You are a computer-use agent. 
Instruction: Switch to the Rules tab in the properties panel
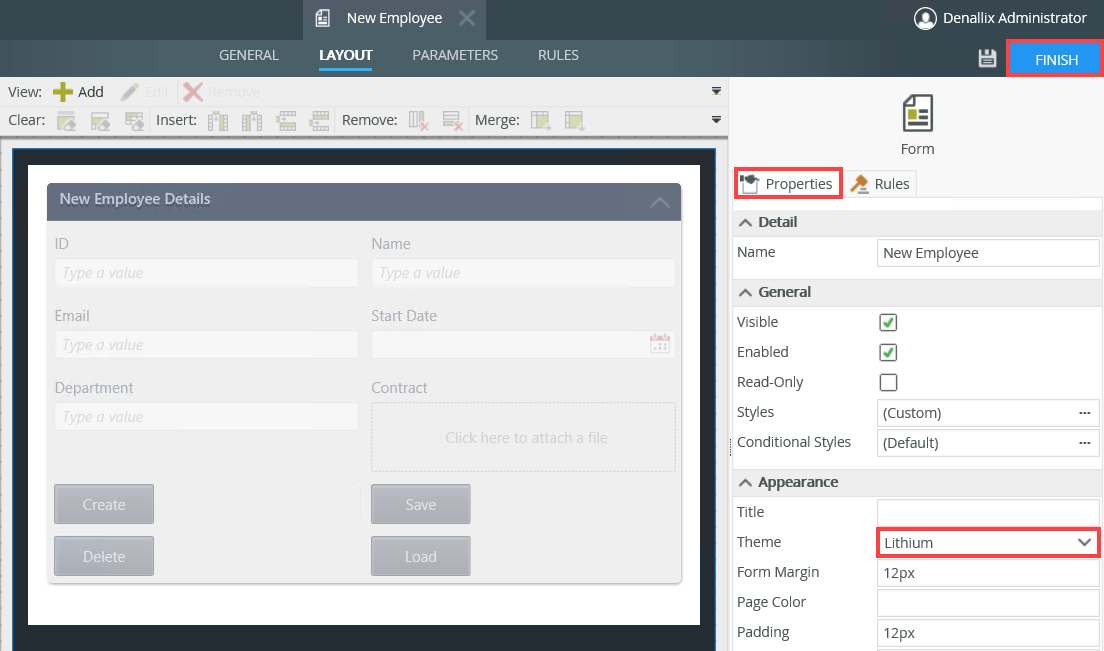tap(880, 184)
